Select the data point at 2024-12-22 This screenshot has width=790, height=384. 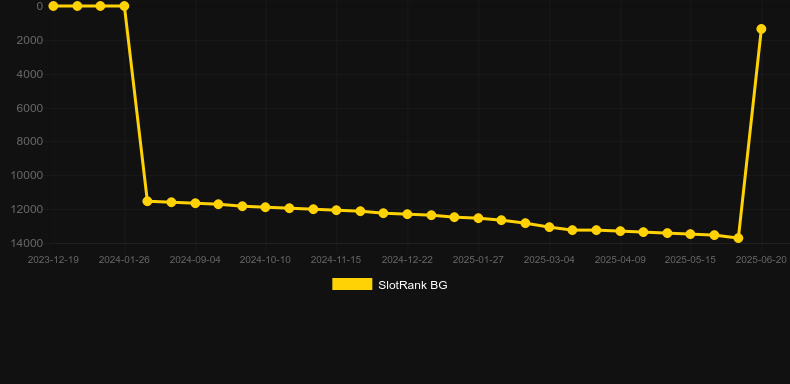pos(407,214)
